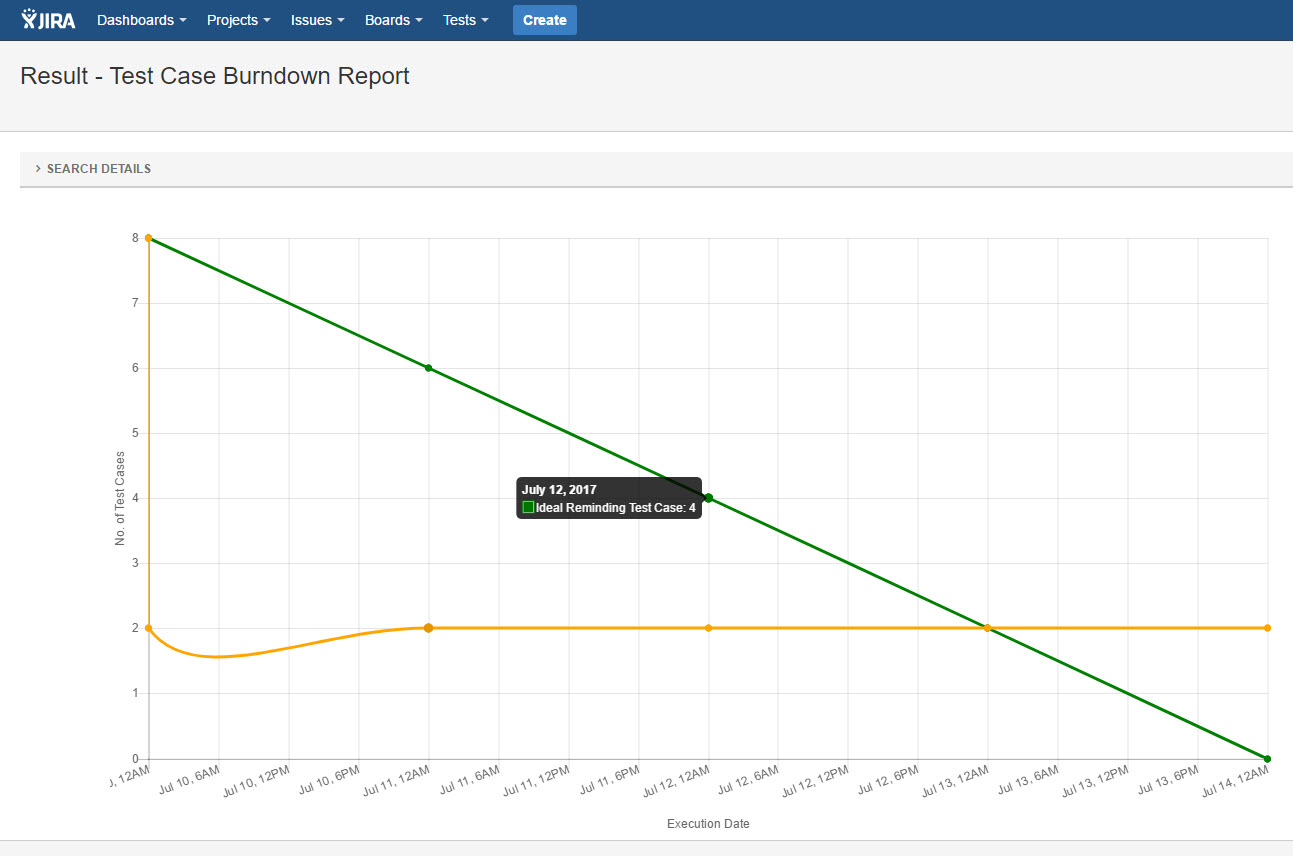Image resolution: width=1293 pixels, height=856 pixels.
Task: Open the Issues dropdown menu
Action: pyautogui.click(x=317, y=20)
